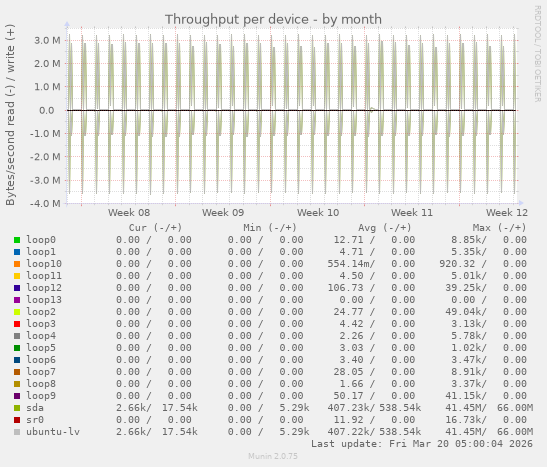This screenshot has width=547, height=467.
Task: Select the sr0 legend label
Action: 35,420
